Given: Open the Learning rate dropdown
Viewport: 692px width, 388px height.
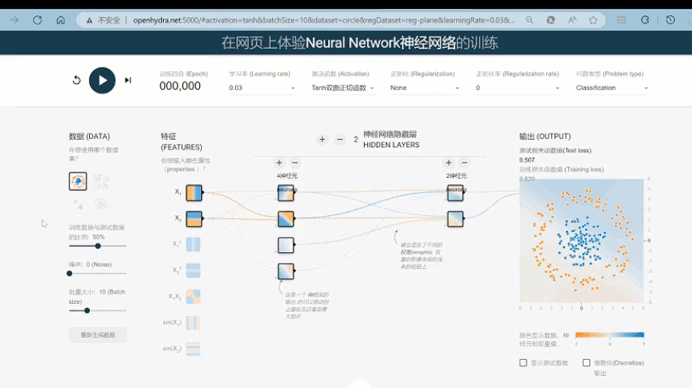Looking at the screenshot, I should pyautogui.click(x=262, y=88).
